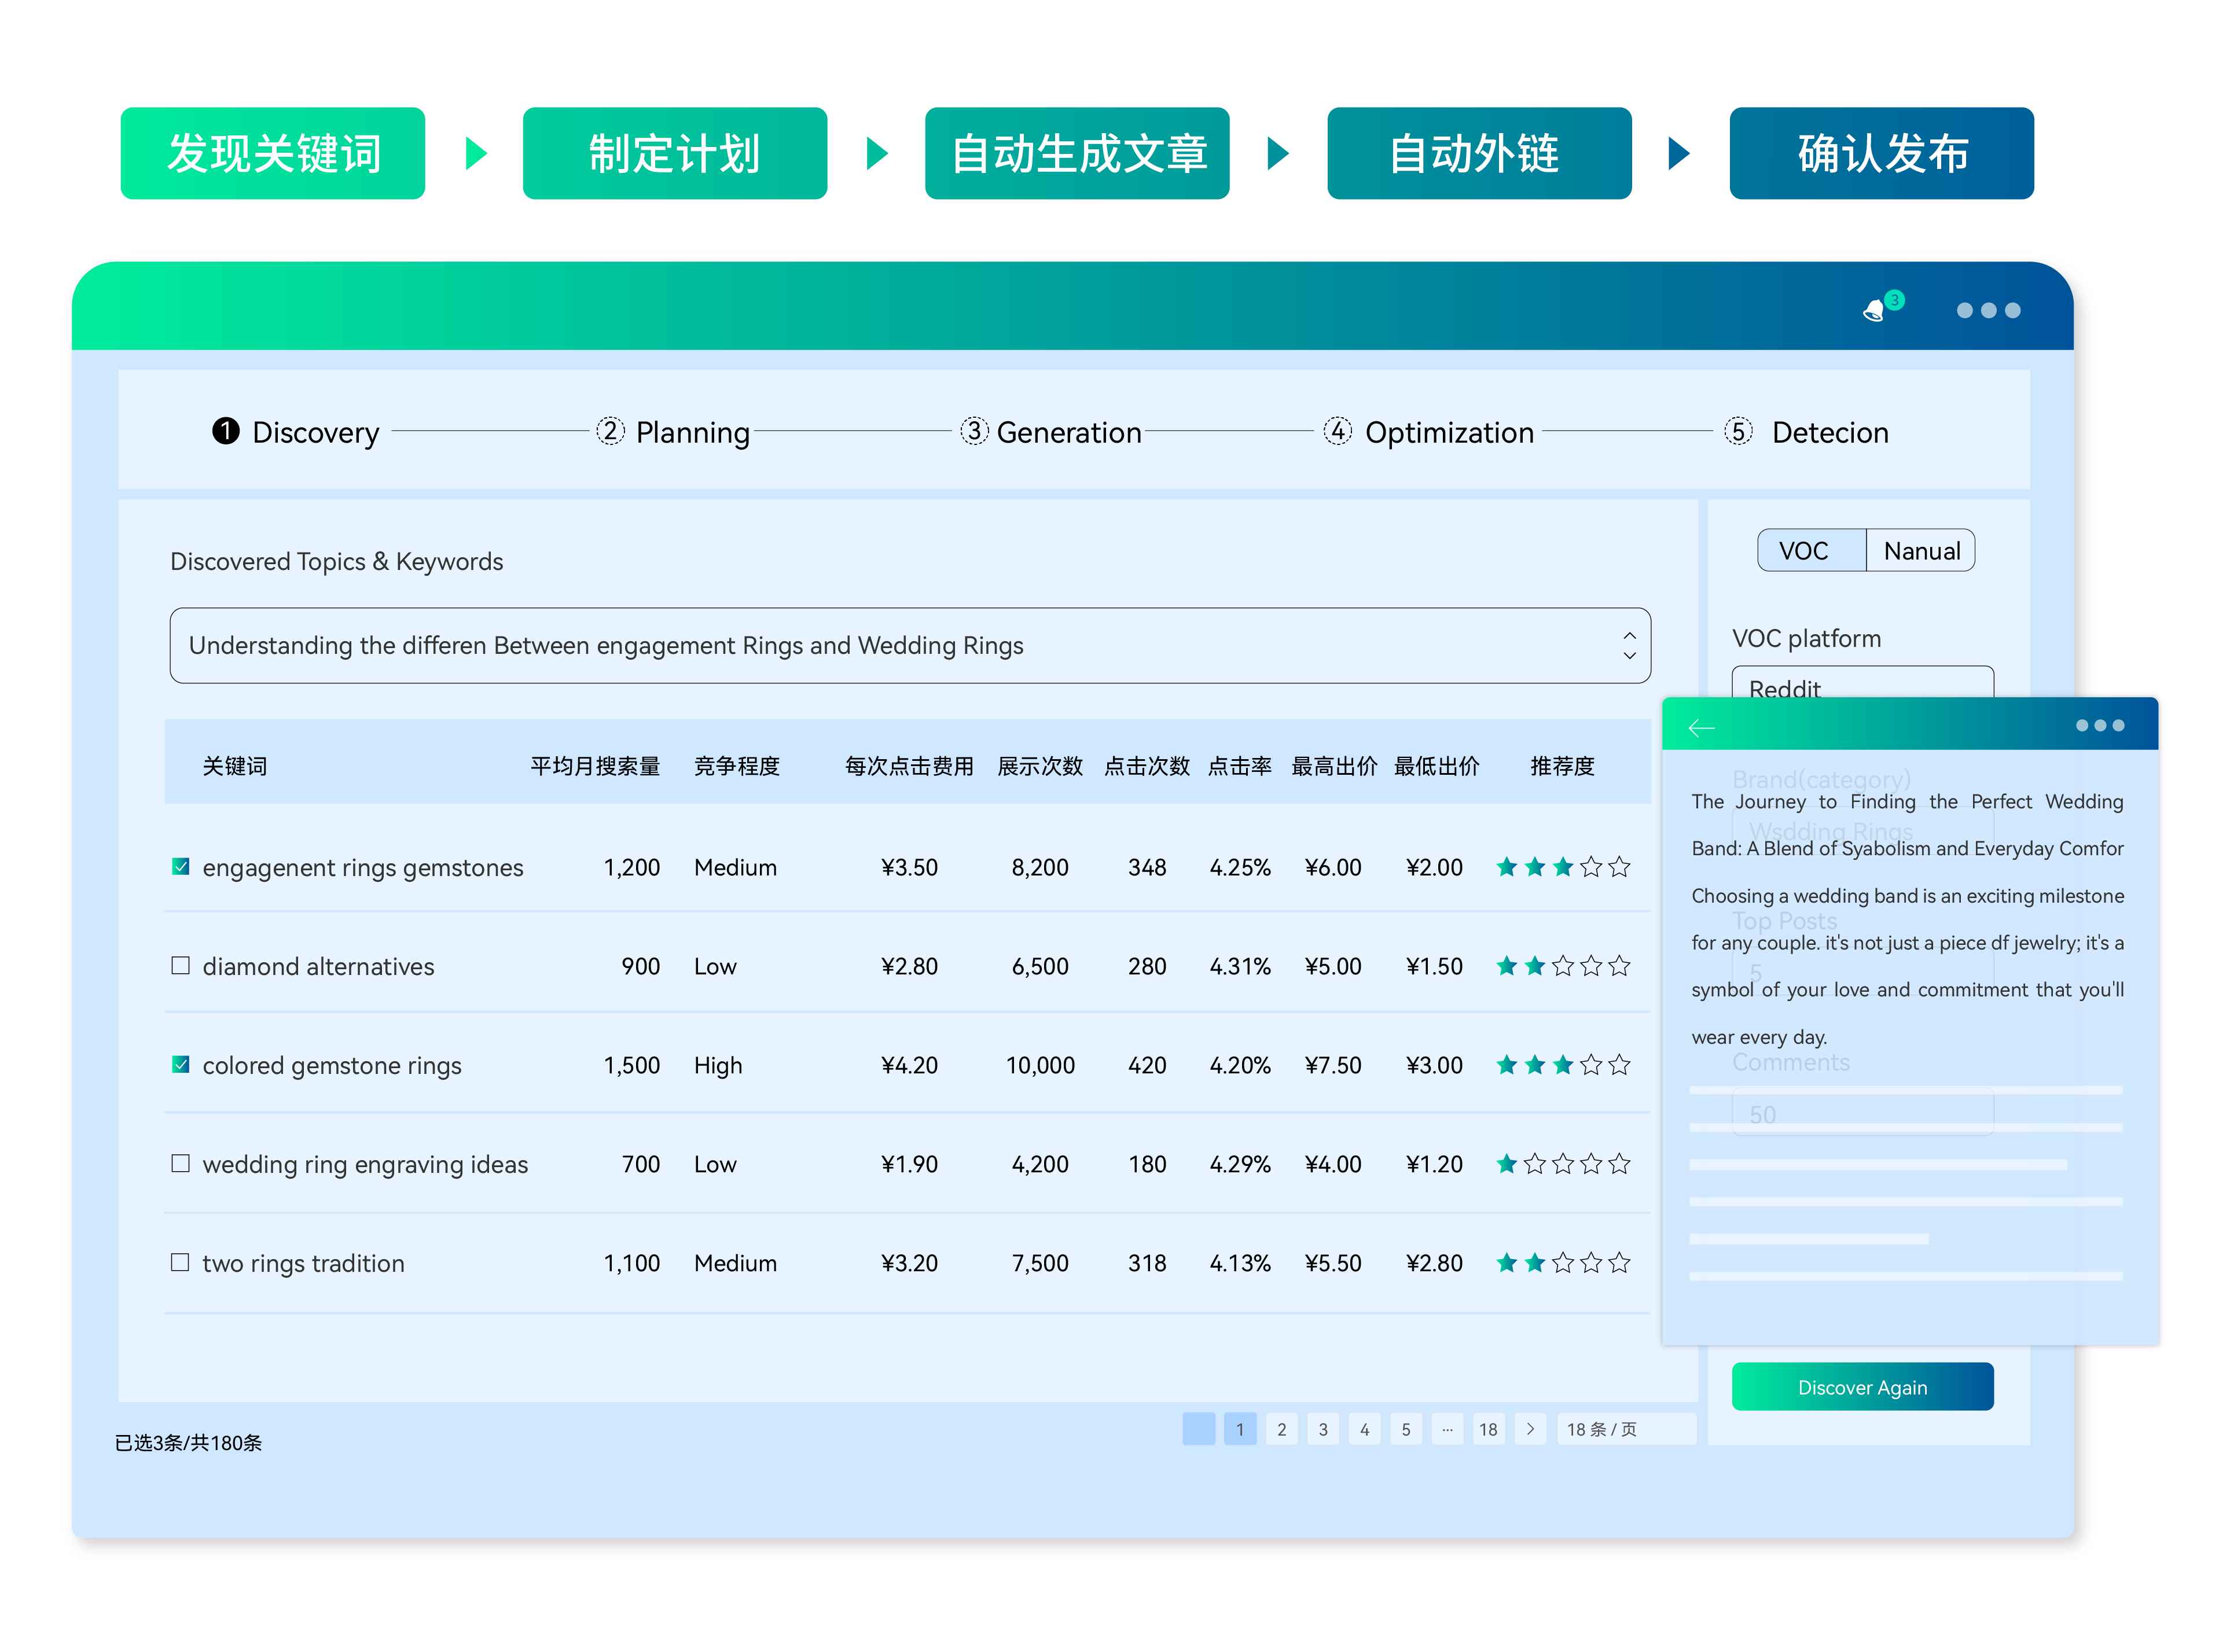Click the back arrow in the article preview panel
Screen dimensions: 2219x1652
[x=1701, y=728]
